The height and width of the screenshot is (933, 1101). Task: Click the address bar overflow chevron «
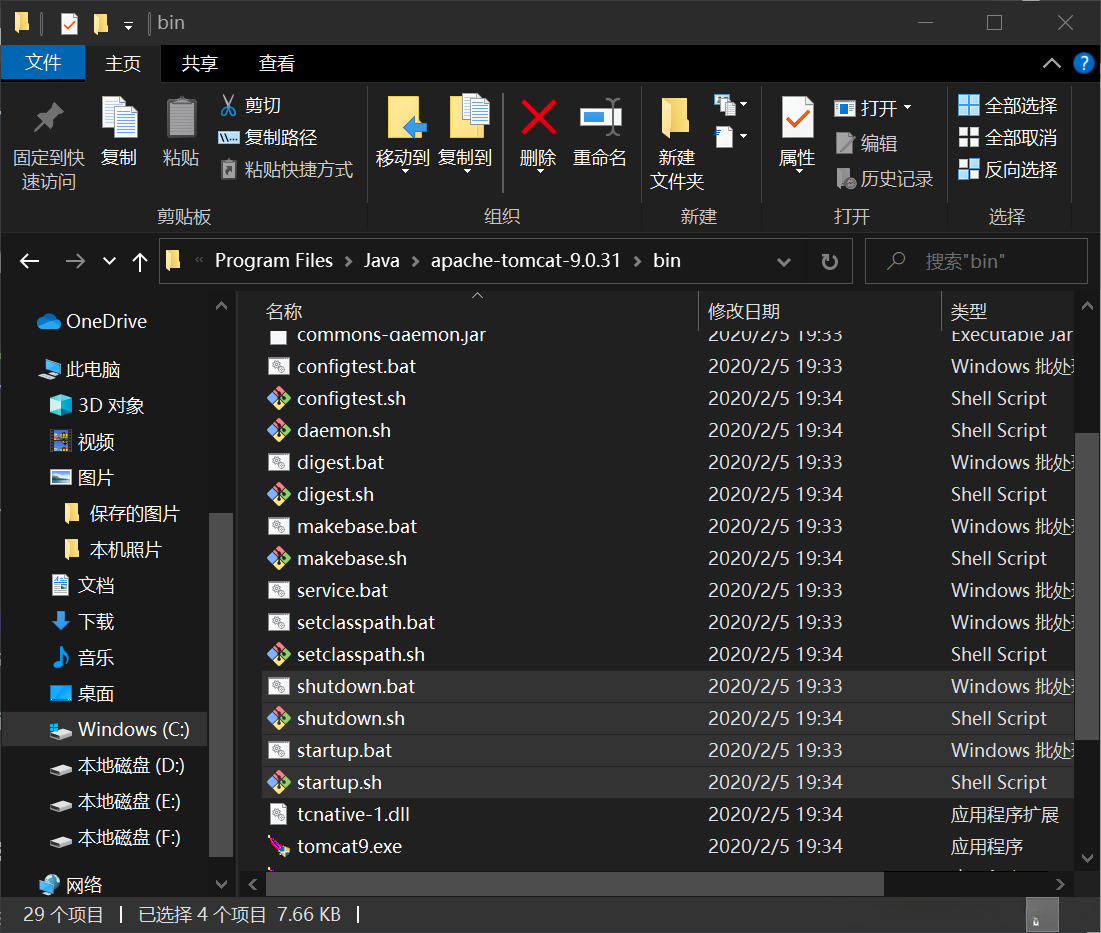(x=199, y=260)
